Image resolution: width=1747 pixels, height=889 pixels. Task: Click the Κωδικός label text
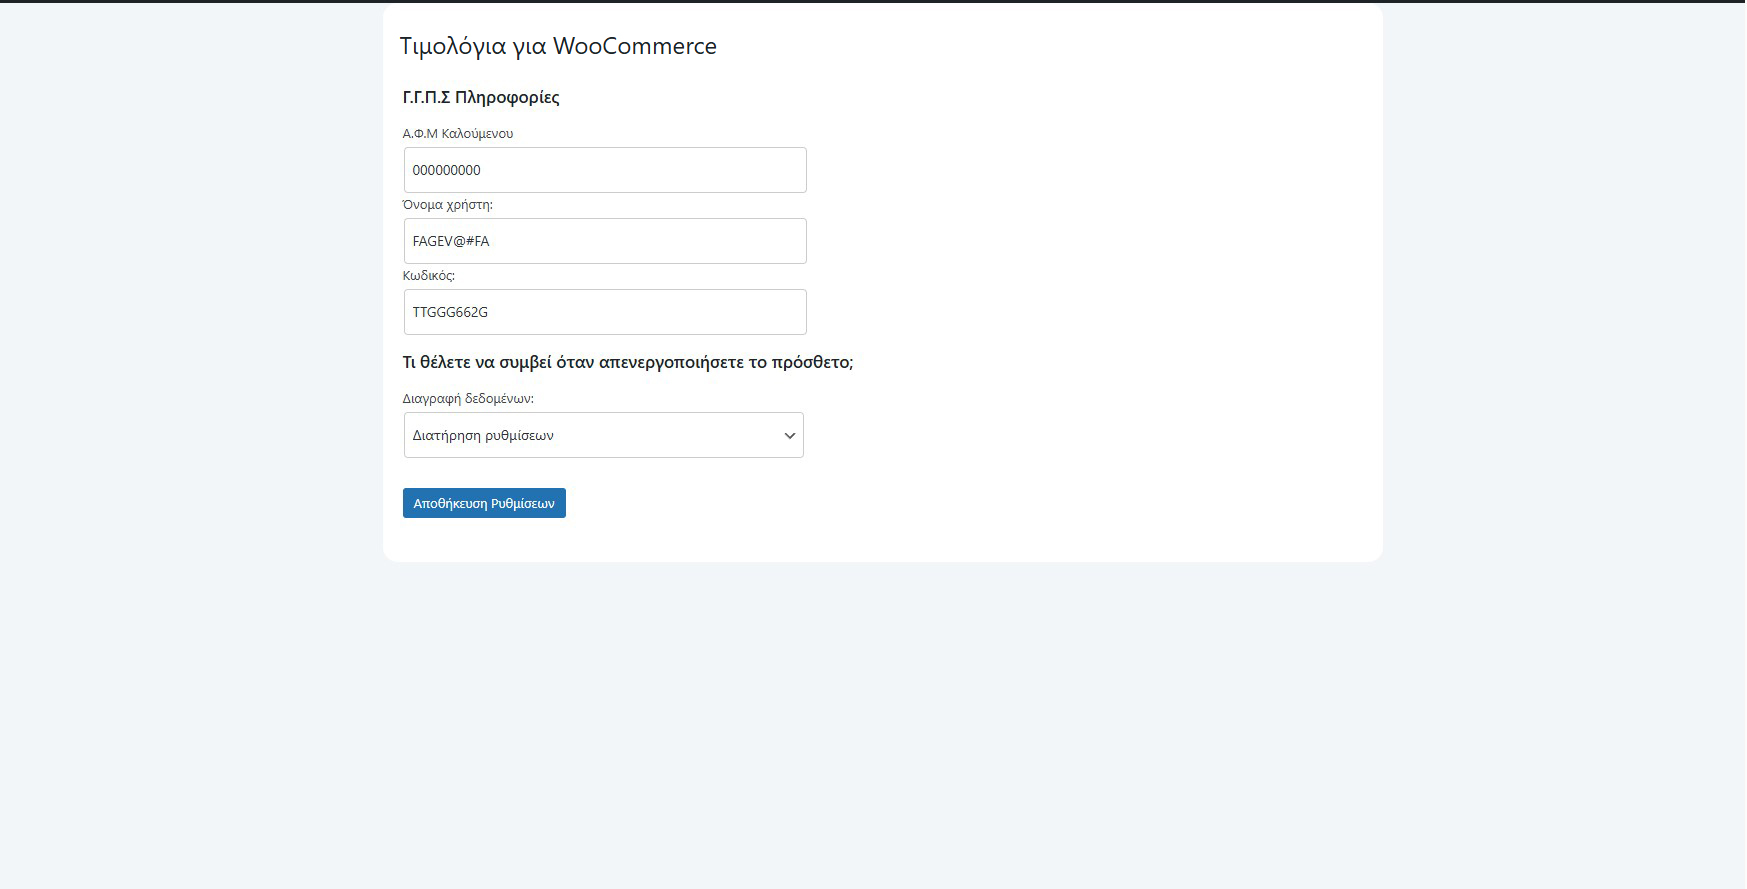coord(428,275)
